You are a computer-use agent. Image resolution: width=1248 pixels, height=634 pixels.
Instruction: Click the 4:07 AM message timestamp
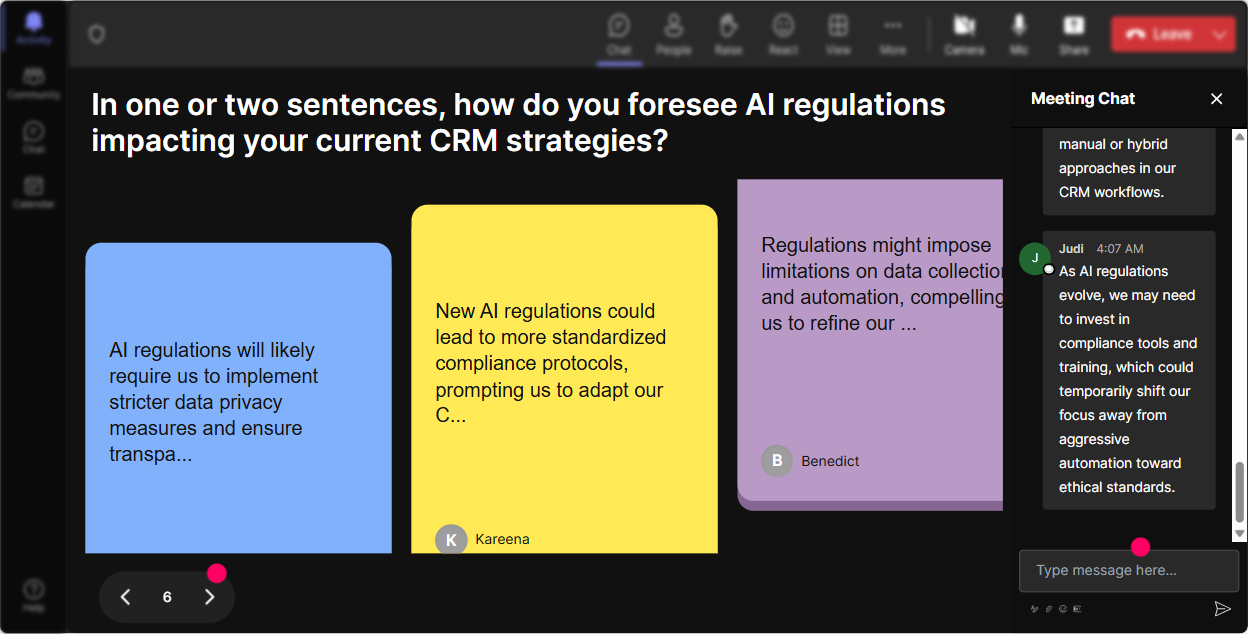point(1120,248)
